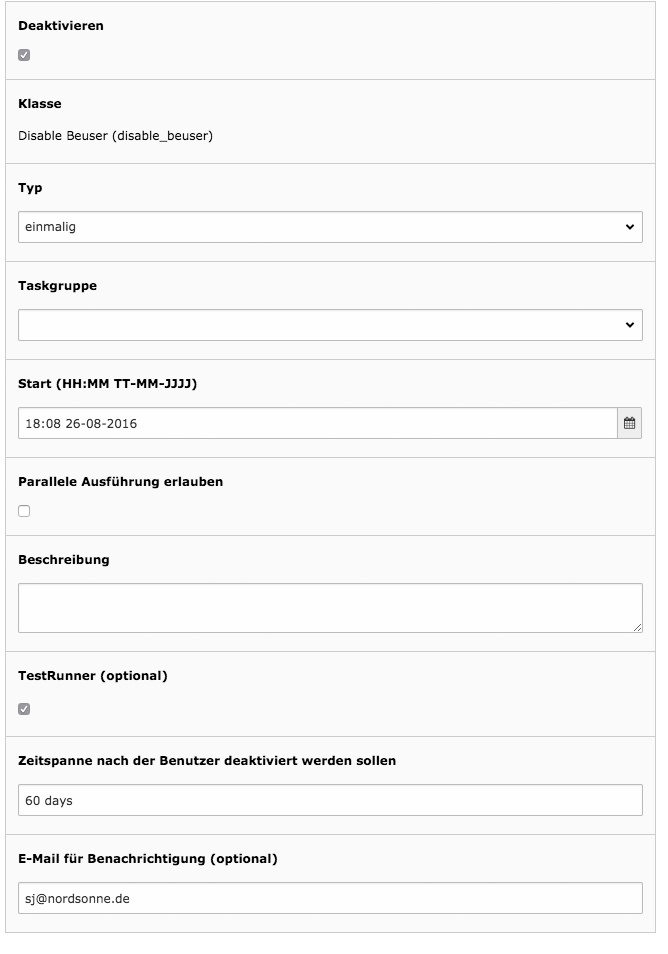Image resolution: width=668 pixels, height=954 pixels.
Task: Click the Zeitspanne nach der Benutzer label
Action: click(x=207, y=761)
